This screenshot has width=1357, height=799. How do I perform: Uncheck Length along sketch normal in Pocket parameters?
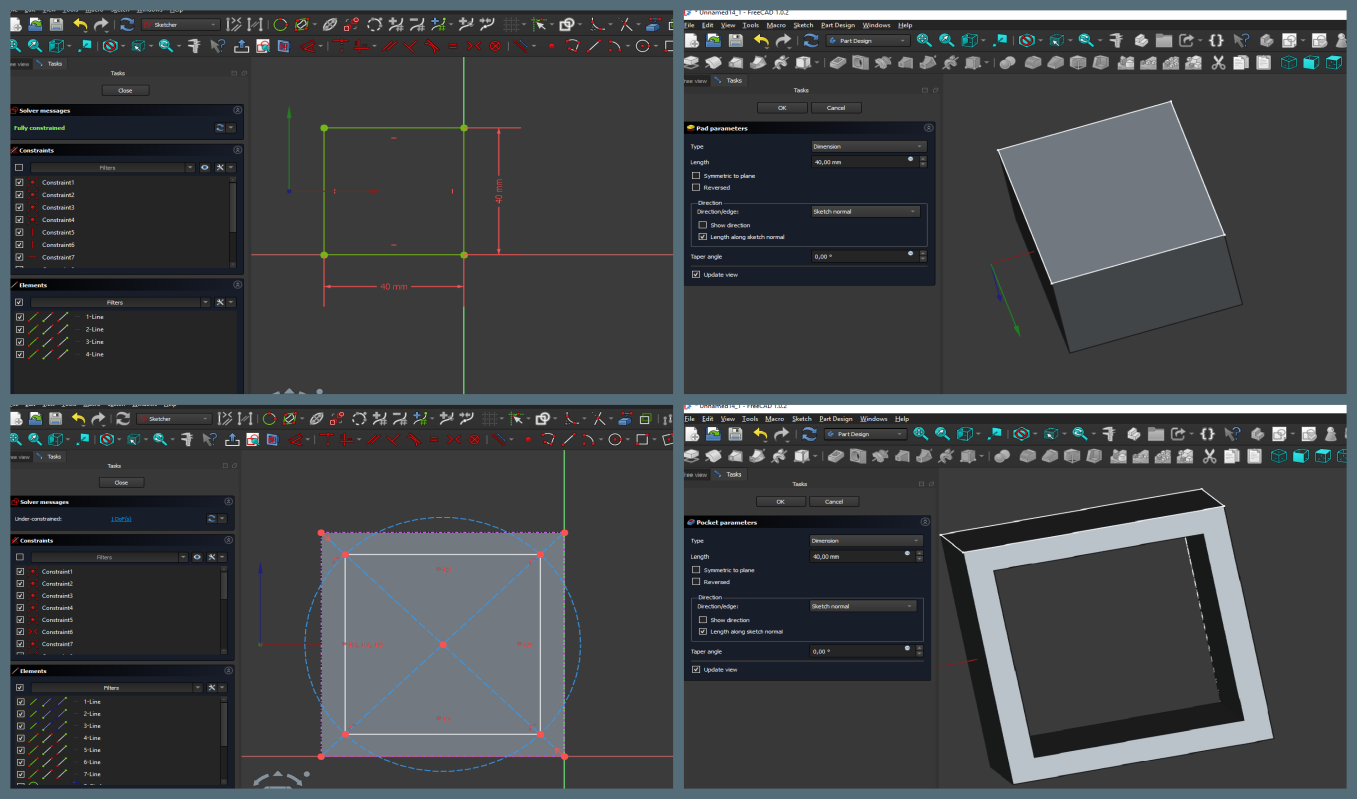click(x=703, y=631)
